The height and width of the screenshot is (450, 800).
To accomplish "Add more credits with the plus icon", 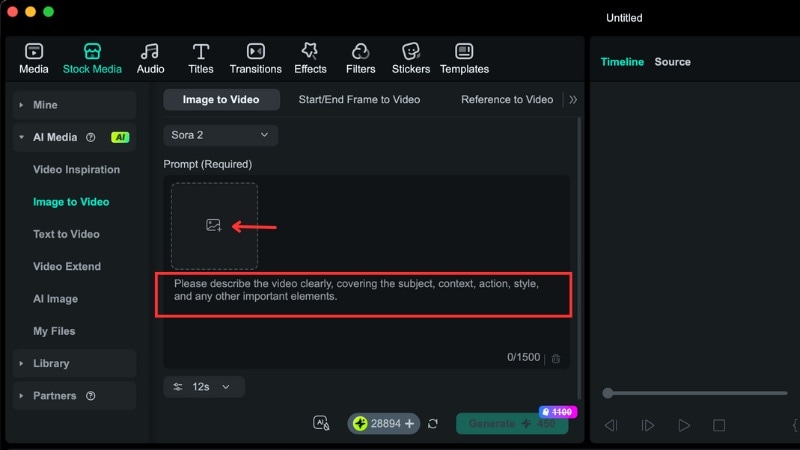I will [x=410, y=423].
